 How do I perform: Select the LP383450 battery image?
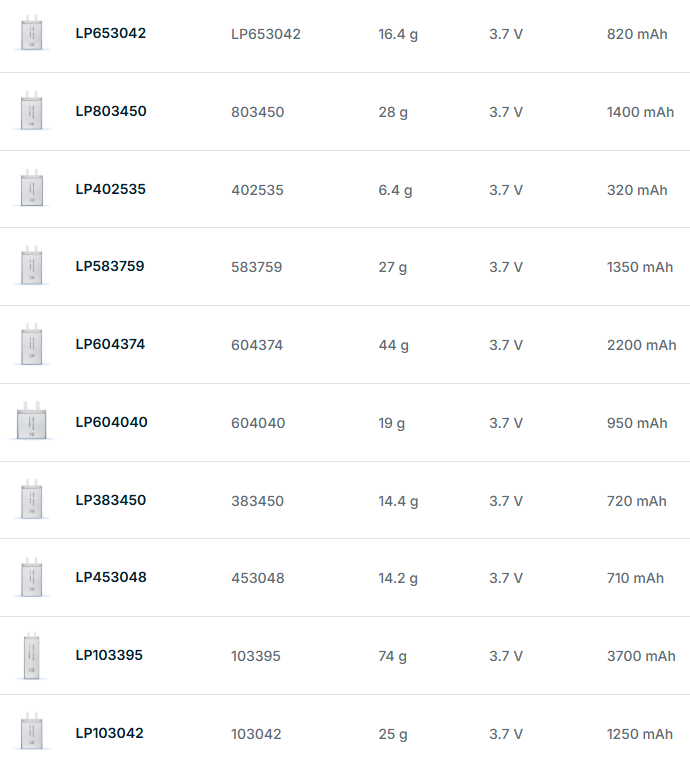coord(32,500)
